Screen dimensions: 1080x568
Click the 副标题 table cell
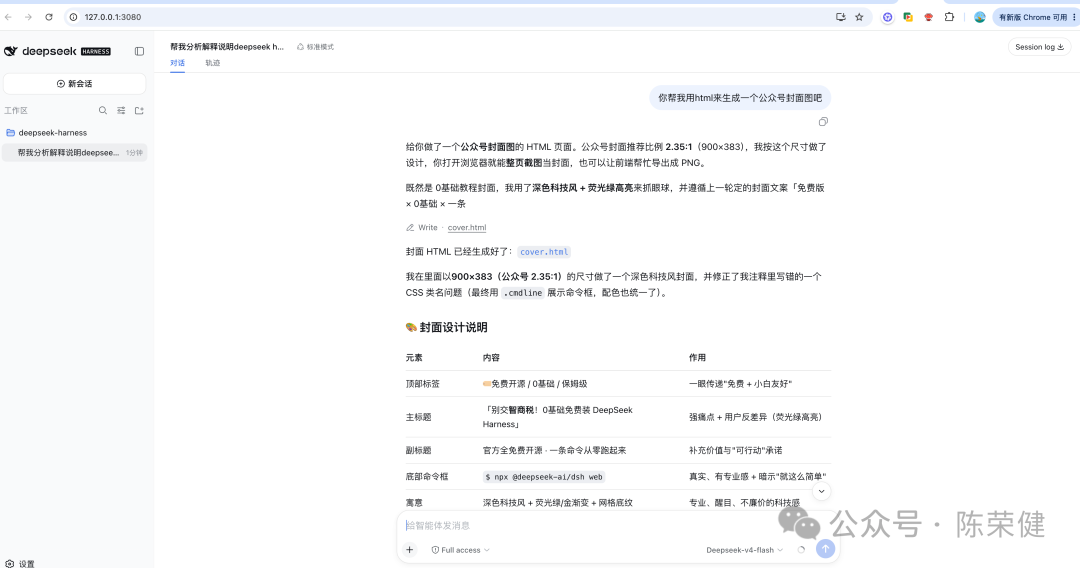click(x=418, y=450)
